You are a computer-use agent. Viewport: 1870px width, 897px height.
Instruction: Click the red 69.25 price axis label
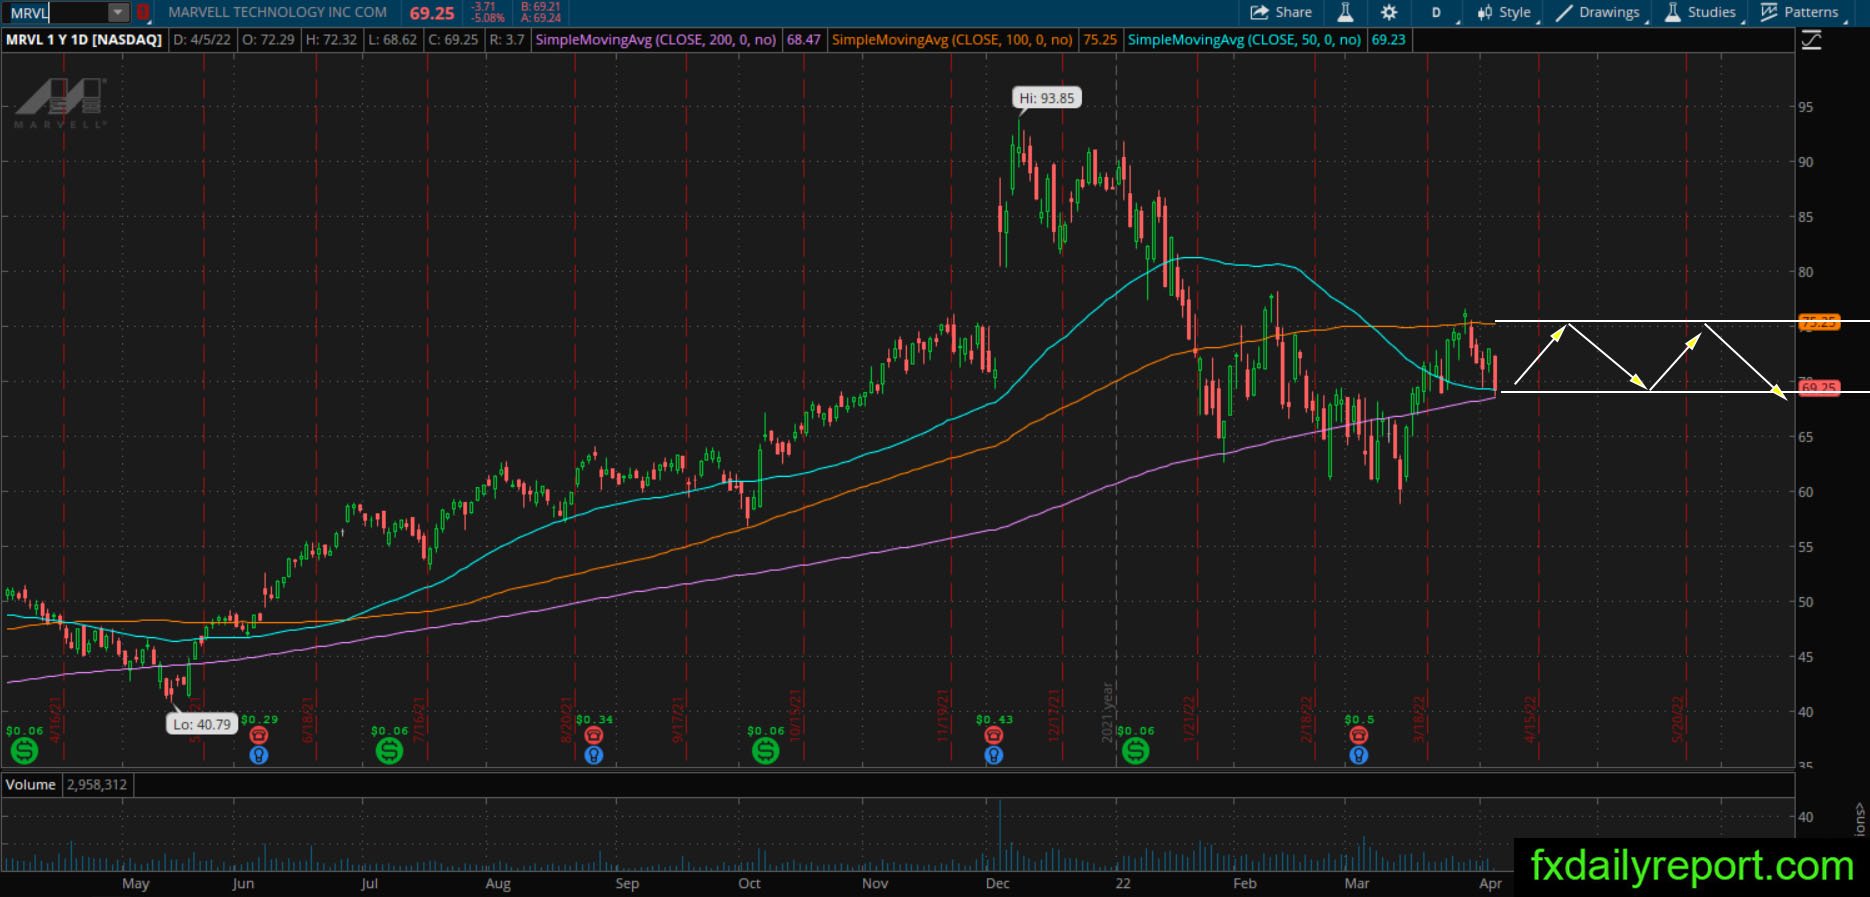tap(1819, 388)
